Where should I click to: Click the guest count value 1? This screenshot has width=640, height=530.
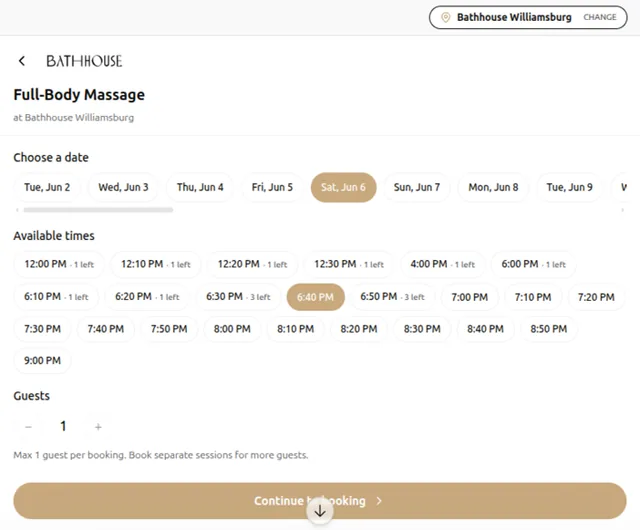63,426
